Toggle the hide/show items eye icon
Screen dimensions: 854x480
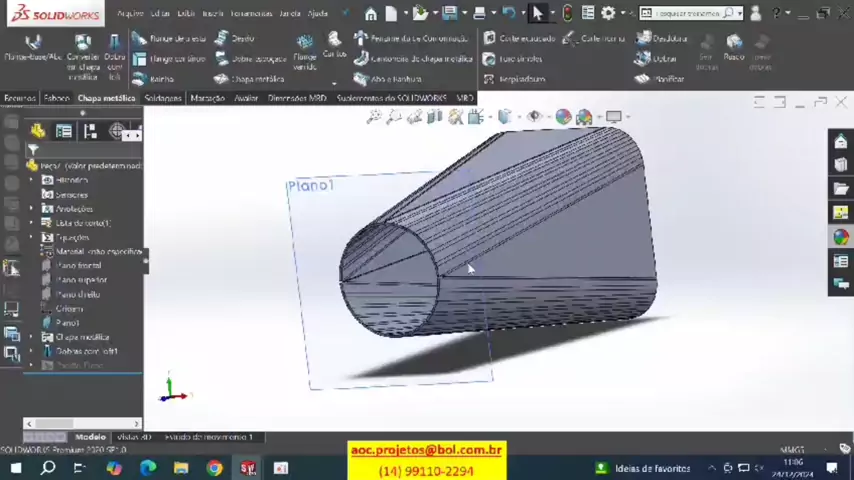click(x=534, y=117)
